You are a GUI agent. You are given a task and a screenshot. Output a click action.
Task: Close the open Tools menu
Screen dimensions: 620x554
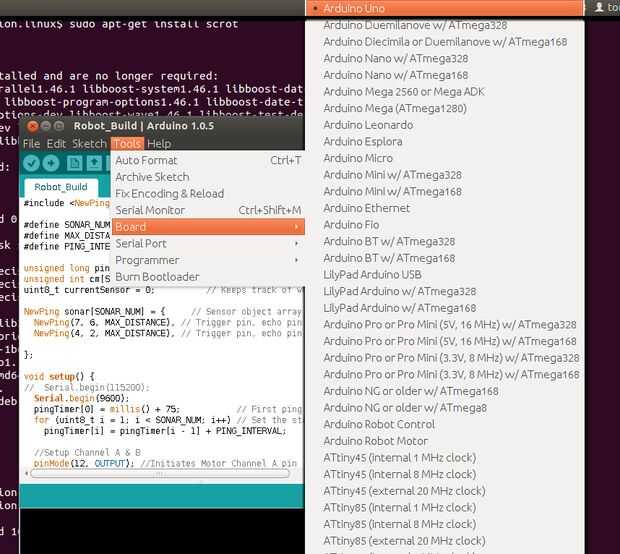click(127, 144)
